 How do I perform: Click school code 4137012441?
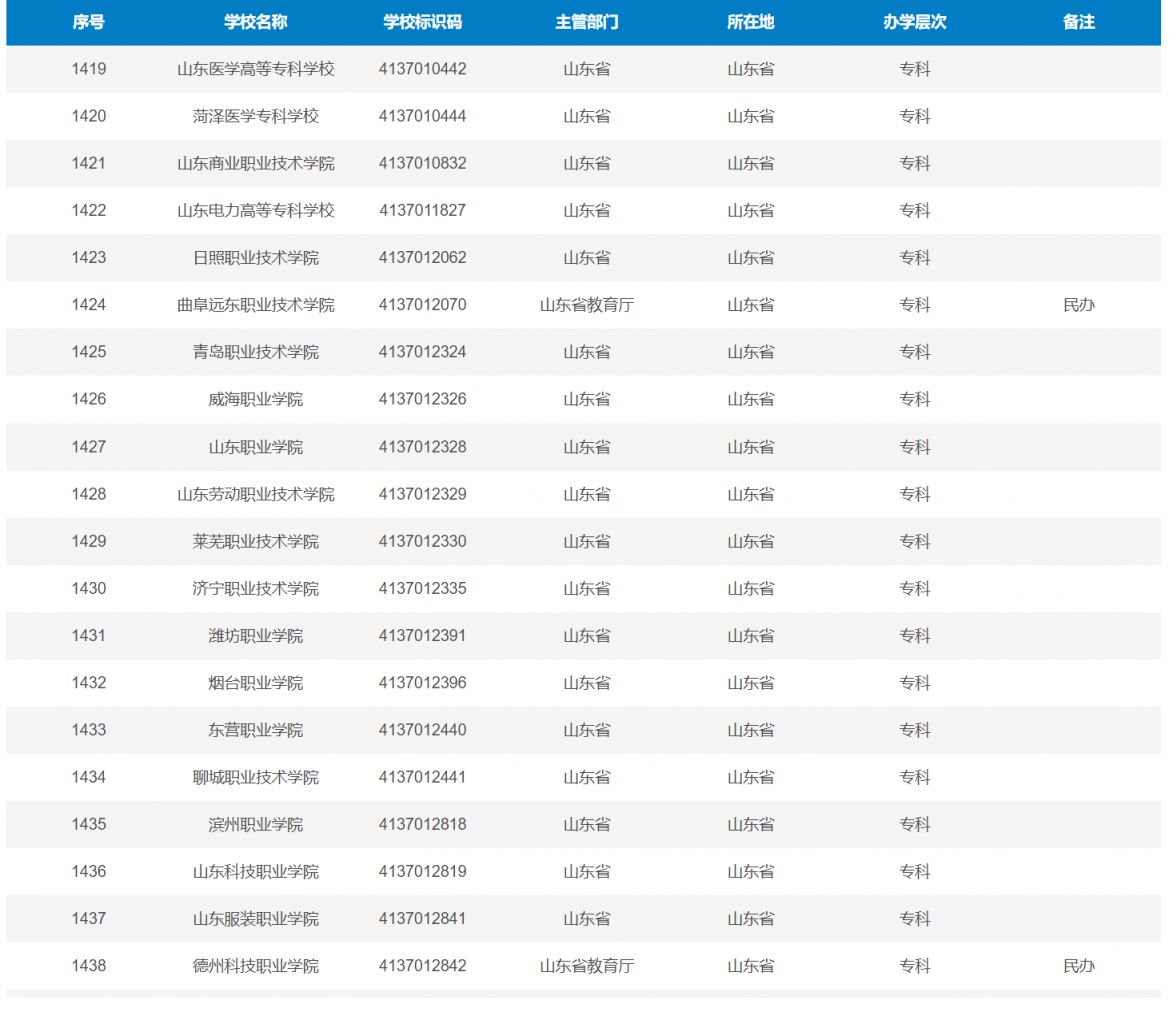click(423, 777)
